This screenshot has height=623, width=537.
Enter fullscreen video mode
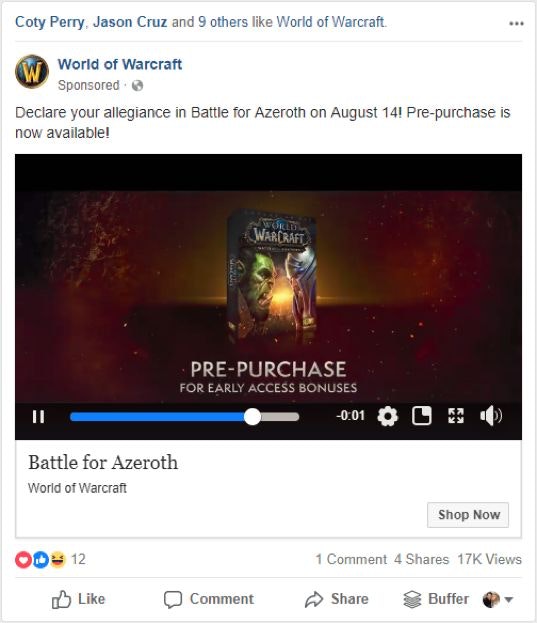[456, 416]
